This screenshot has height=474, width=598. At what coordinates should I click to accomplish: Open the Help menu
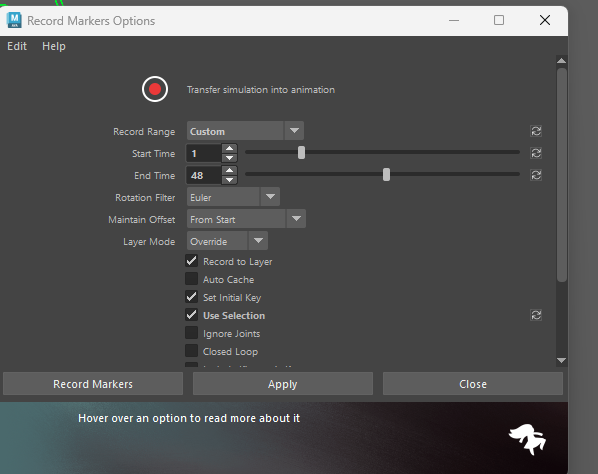tap(54, 46)
